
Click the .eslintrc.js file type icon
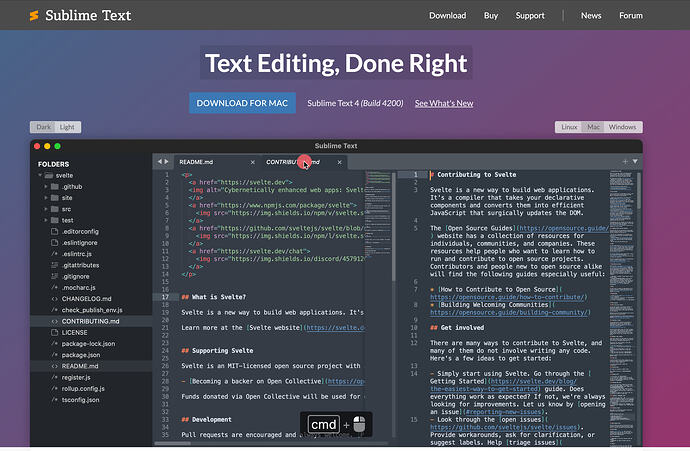(x=55, y=254)
